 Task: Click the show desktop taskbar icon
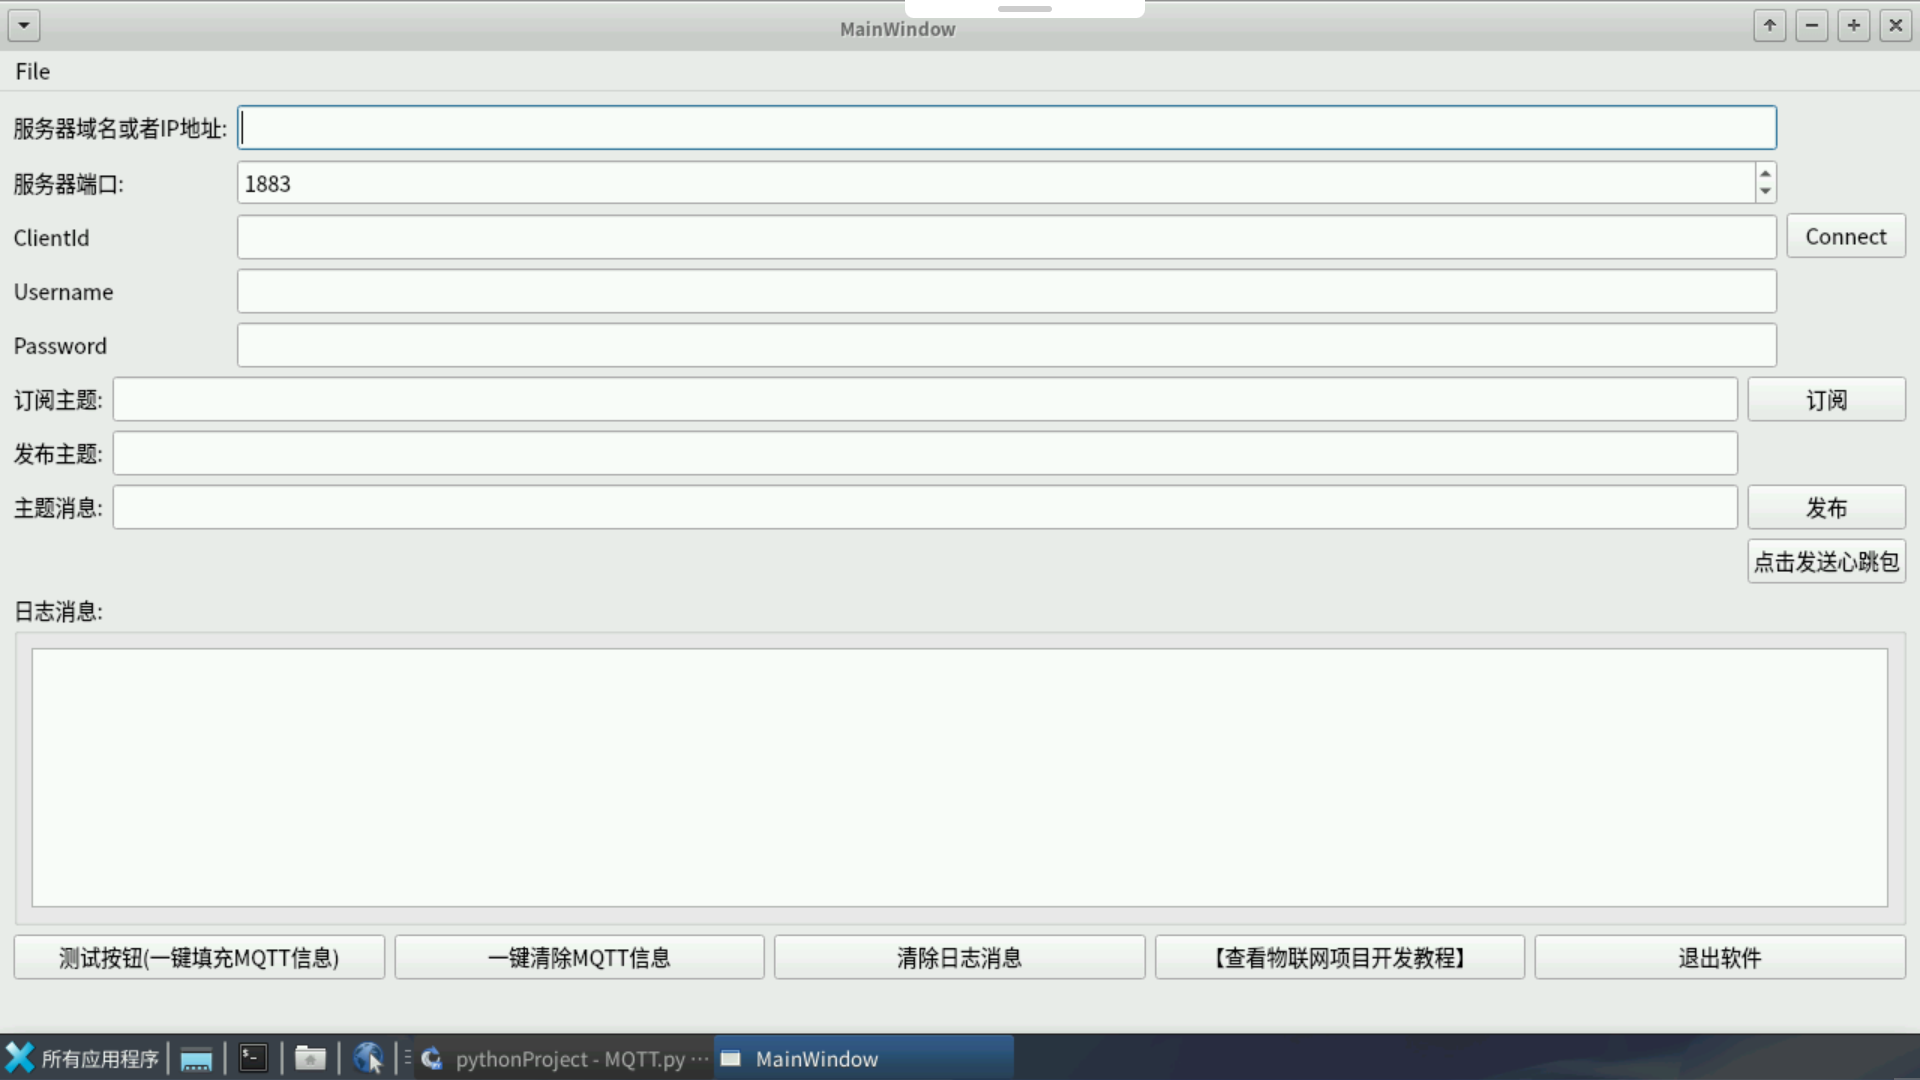[x=196, y=1058]
